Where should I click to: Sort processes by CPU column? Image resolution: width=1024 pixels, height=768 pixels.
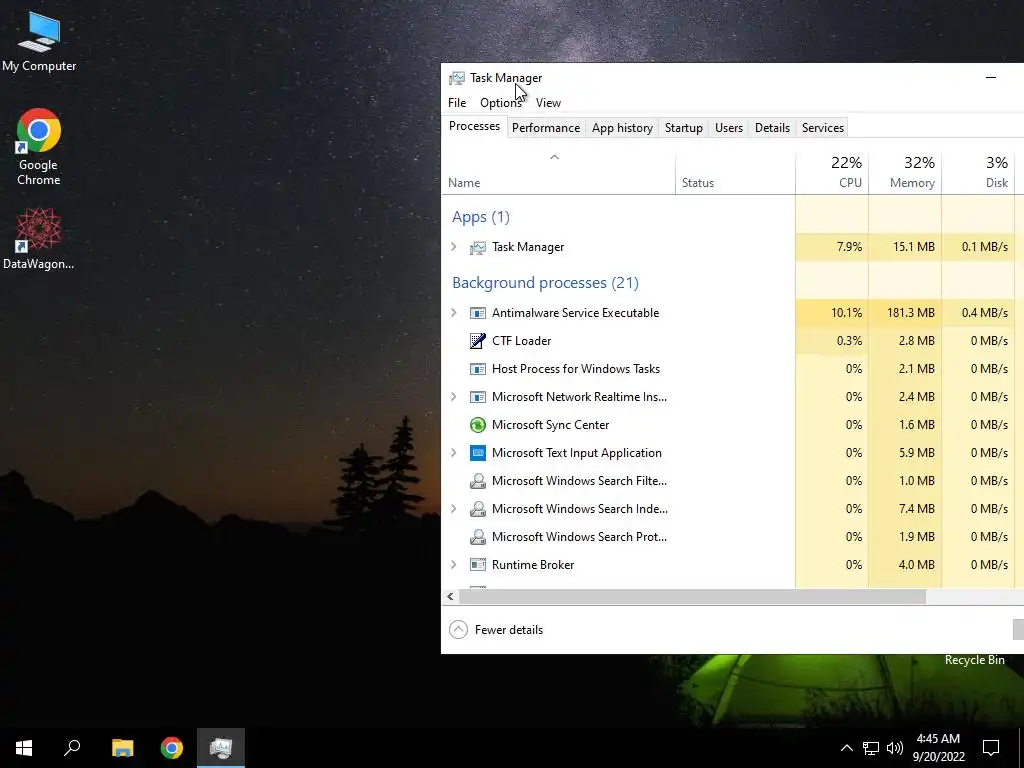coord(832,173)
